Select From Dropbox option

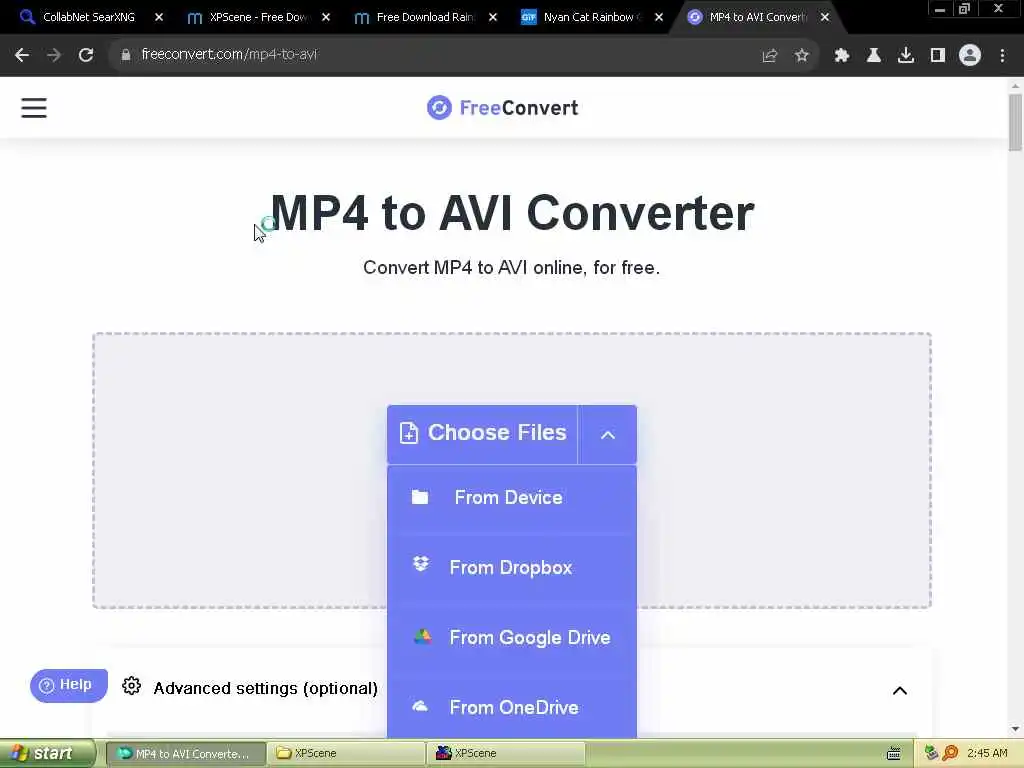(512, 568)
